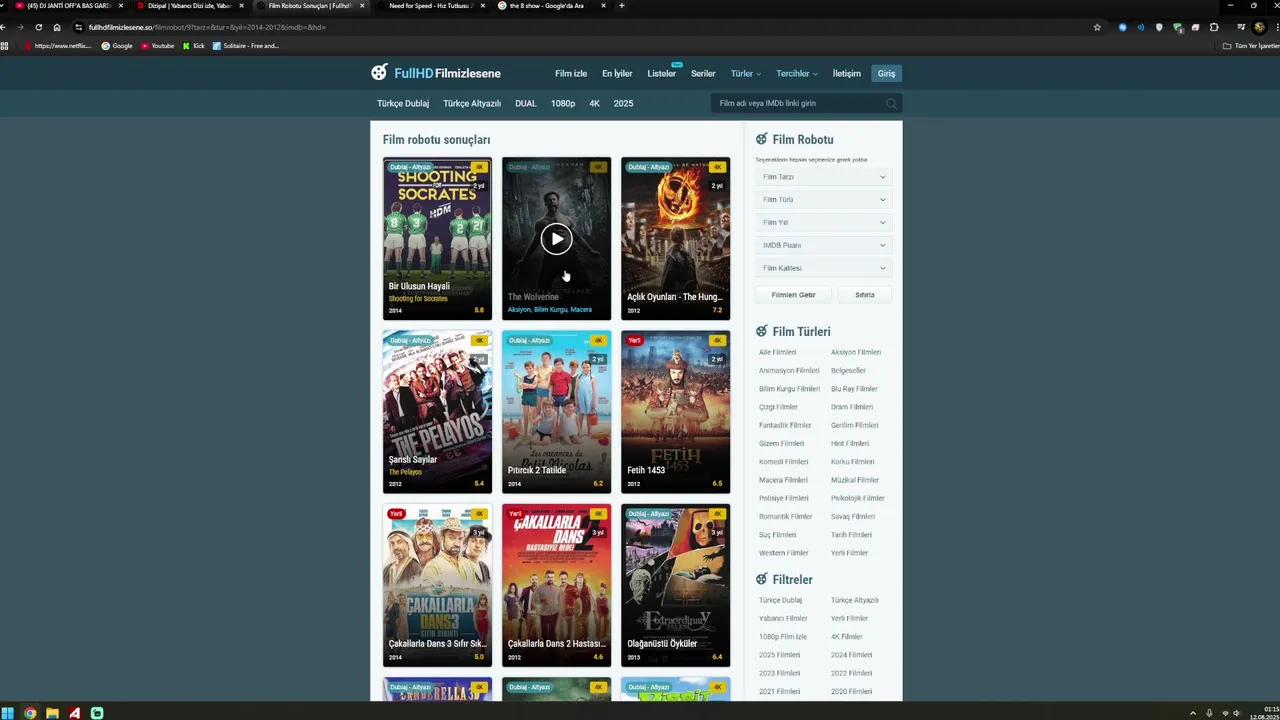Viewport: 1280px width, 720px height.
Task: Open Aksiyon Filmleri genre link
Action: (x=856, y=352)
